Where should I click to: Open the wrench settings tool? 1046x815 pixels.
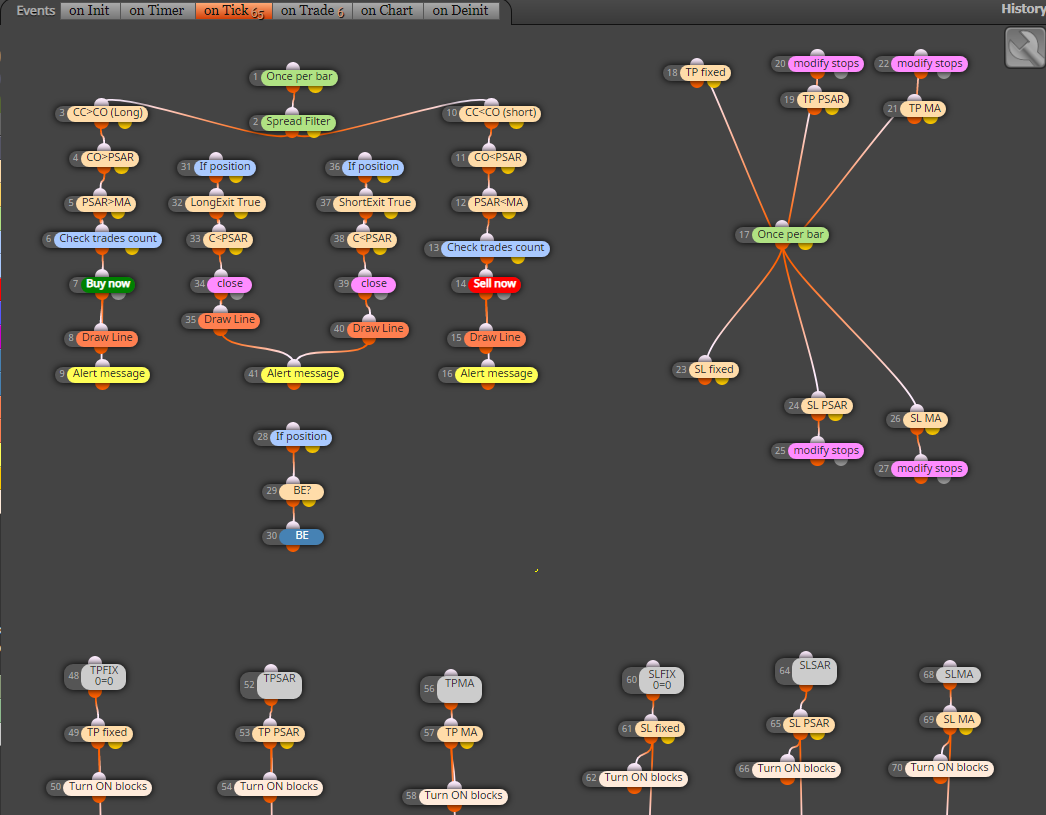1025,47
